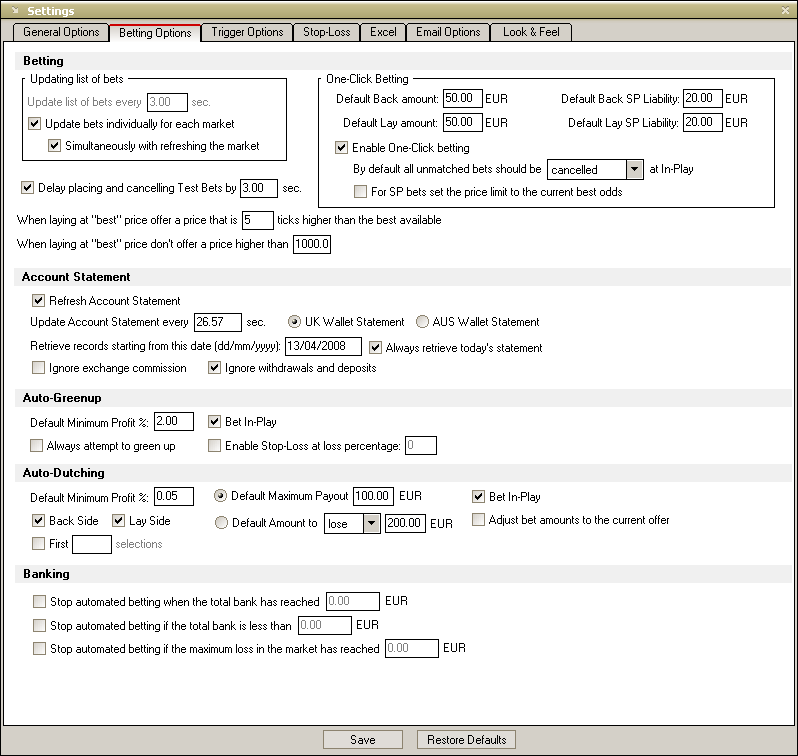Click Auto-Greenup Default Minimum Profit field
This screenshot has height=756, width=798.
point(174,422)
